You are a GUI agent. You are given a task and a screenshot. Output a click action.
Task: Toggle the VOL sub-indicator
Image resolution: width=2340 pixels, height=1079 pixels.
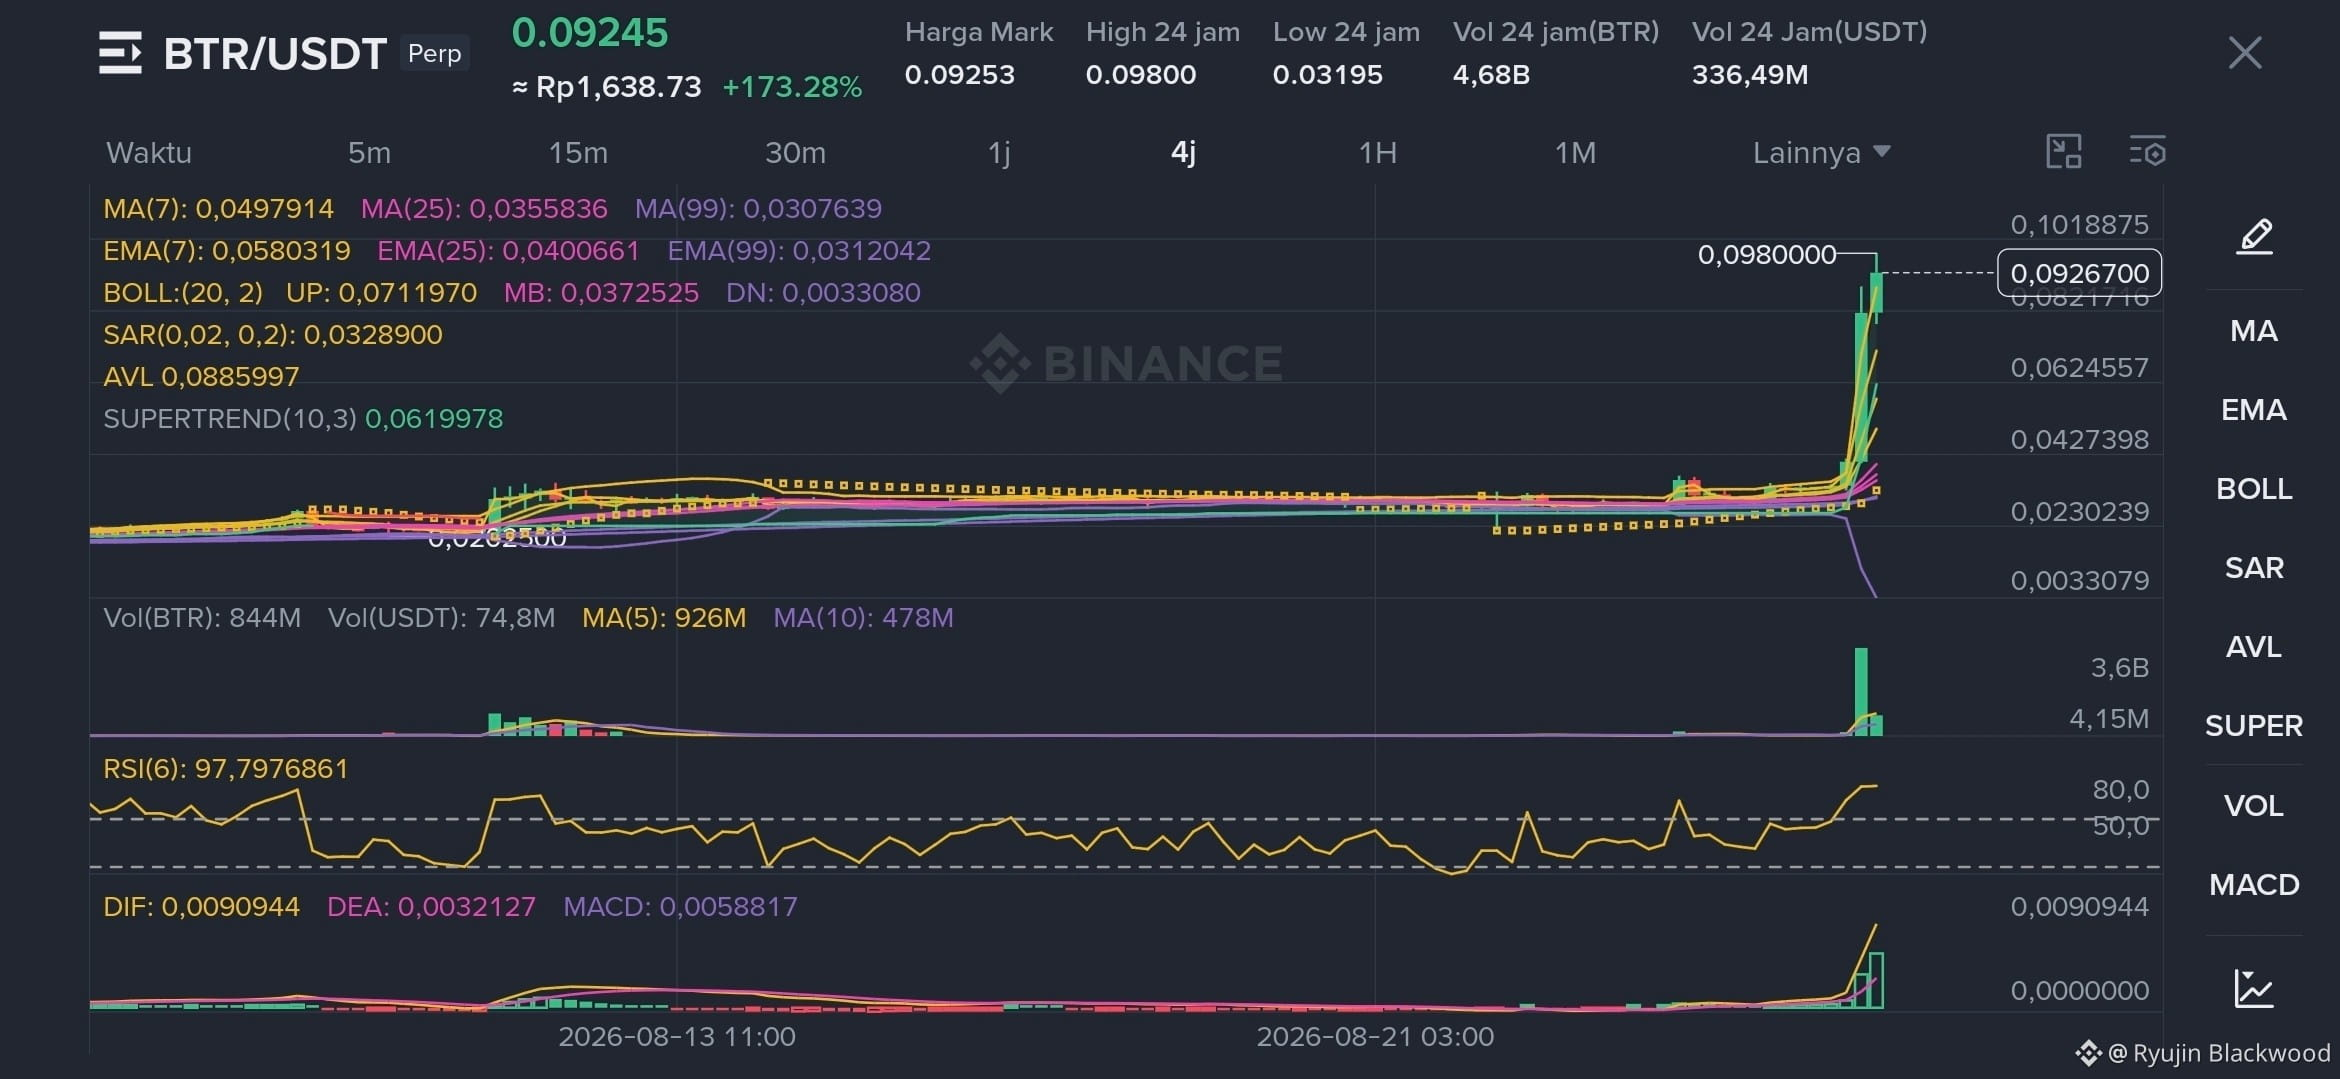point(2254,806)
